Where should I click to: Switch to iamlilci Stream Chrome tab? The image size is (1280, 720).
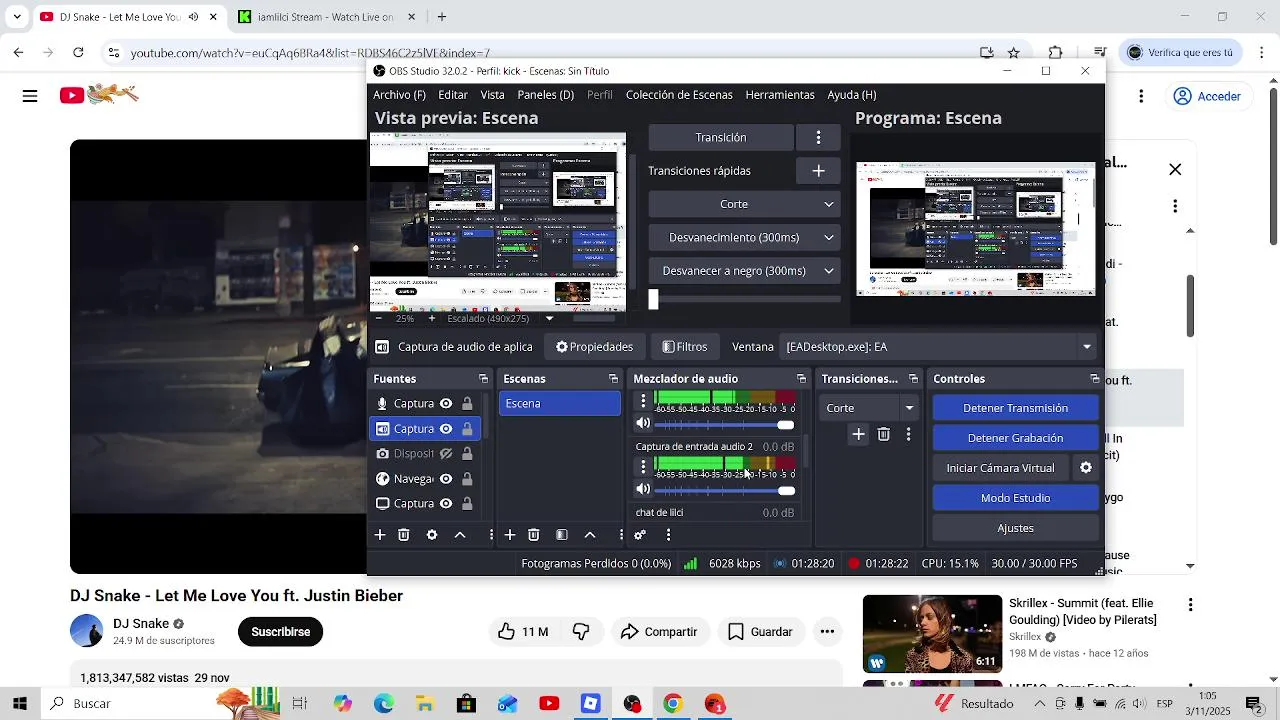pyautogui.click(x=326, y=17)
